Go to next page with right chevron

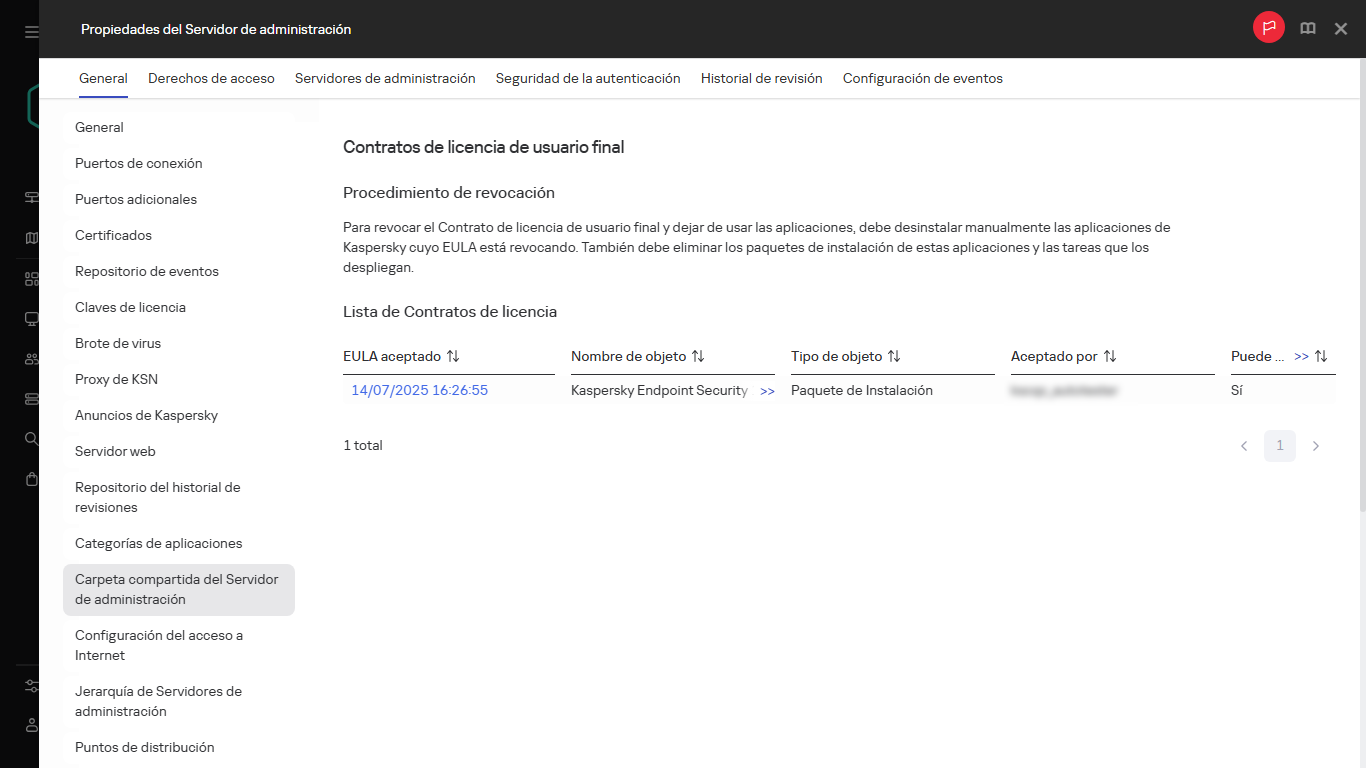pos(1316,446)
